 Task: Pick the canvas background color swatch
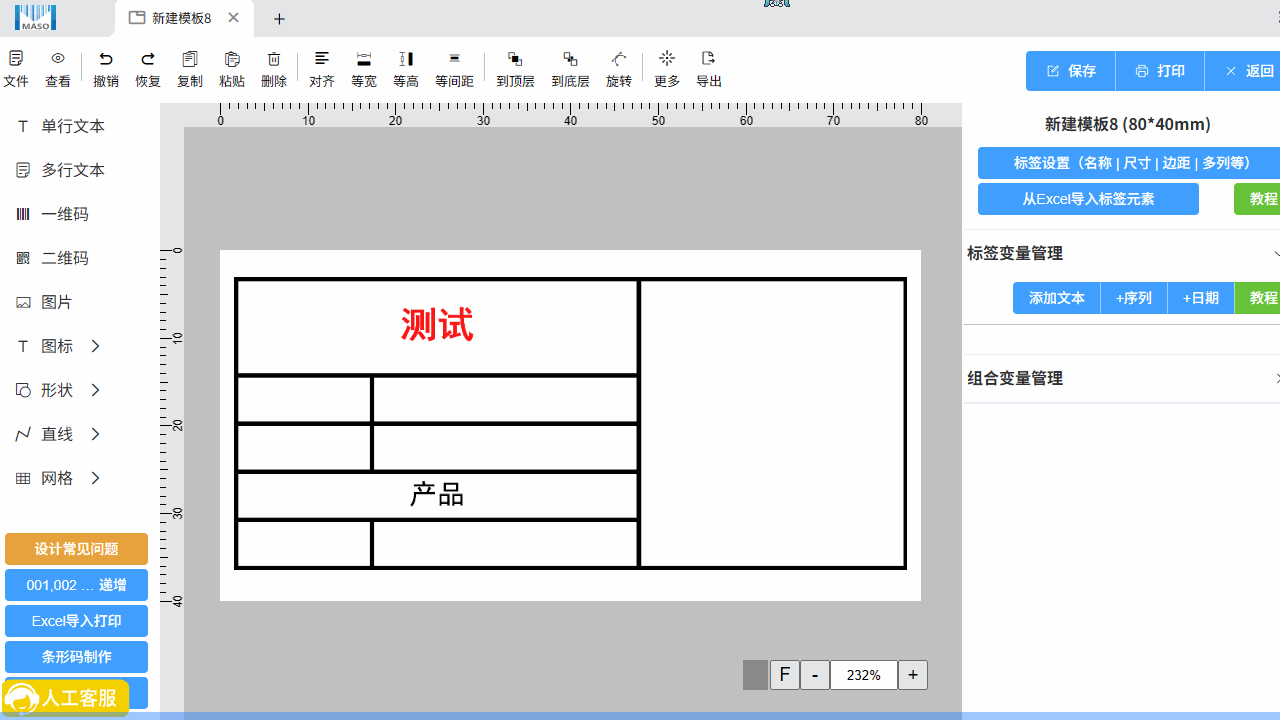coord(755,675)
